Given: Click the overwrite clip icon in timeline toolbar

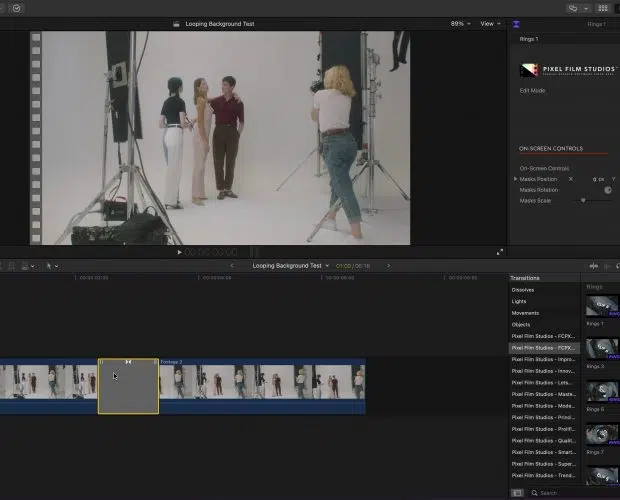Looking at the screenshot, I should click(25, 266).
